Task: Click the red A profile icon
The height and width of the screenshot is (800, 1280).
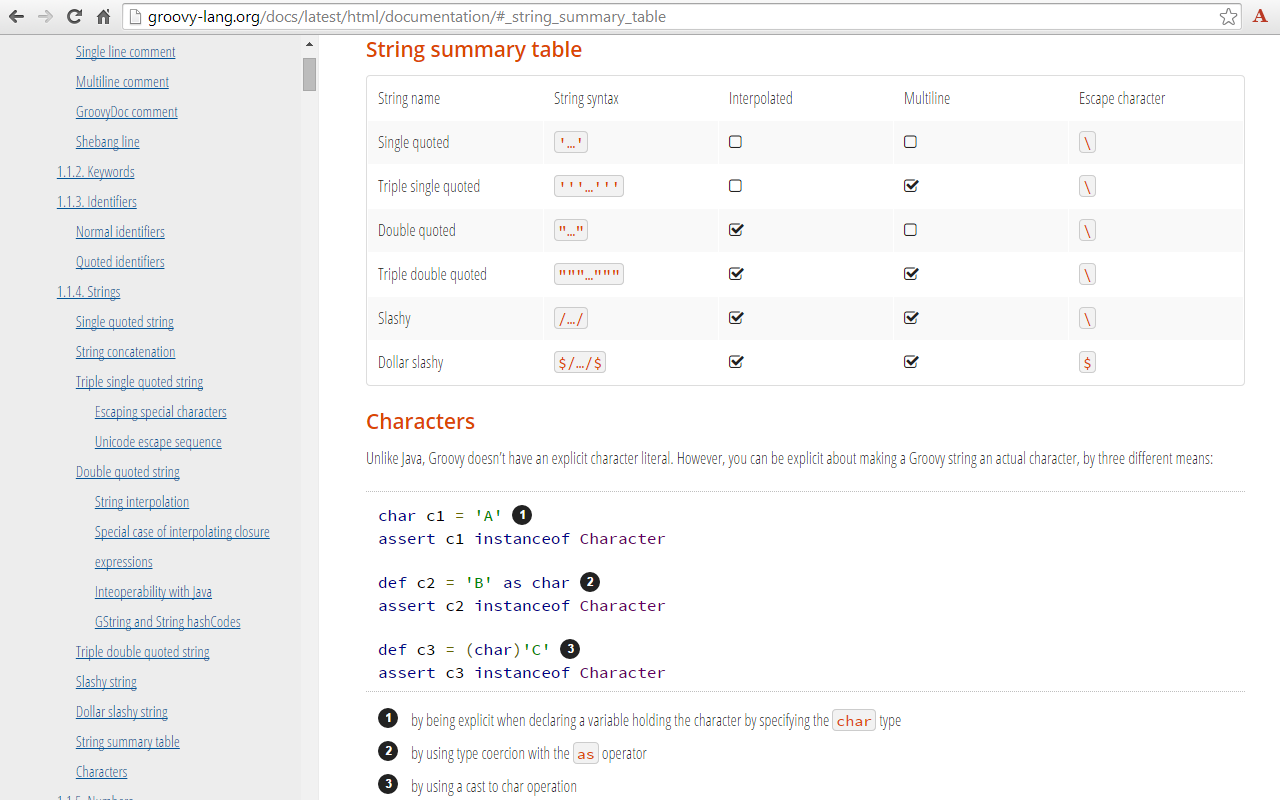Action: click(x=1261, y=16)
